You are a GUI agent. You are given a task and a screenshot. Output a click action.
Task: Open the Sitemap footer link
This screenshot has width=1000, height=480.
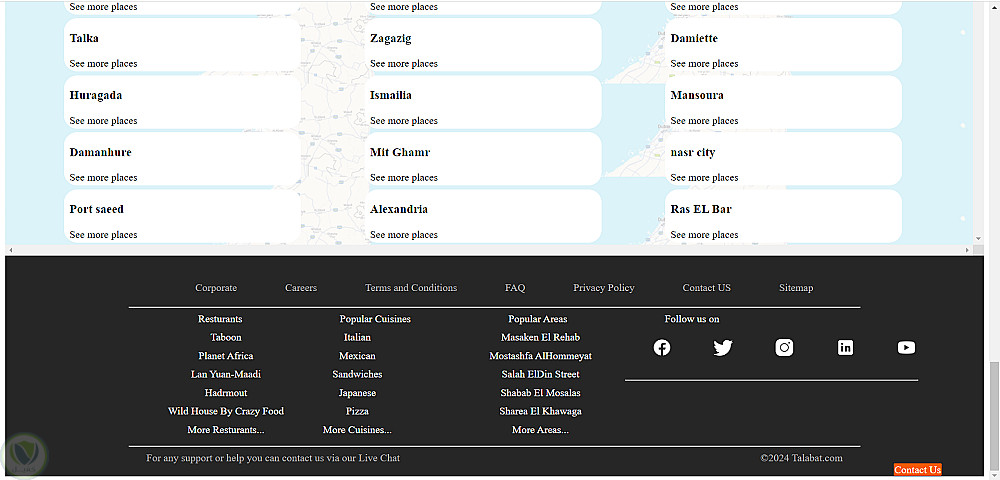tap(796, 288)
